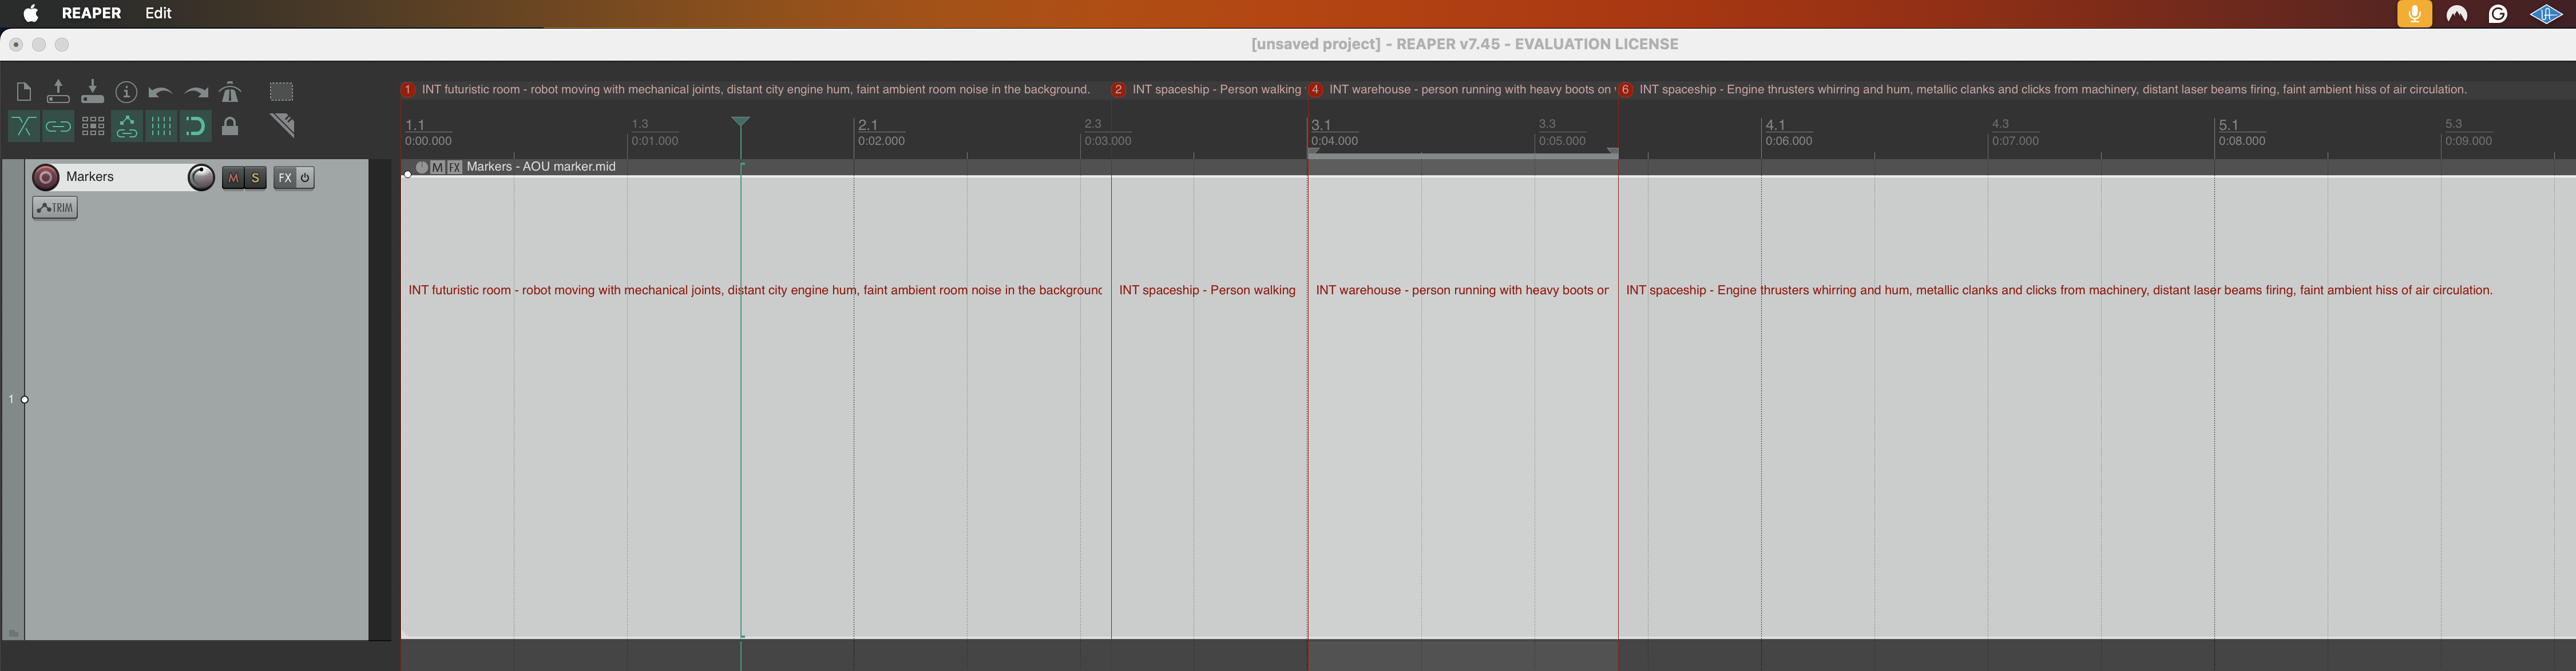Click marker 6 INT spaceship in timeline

coord(1626,90)
